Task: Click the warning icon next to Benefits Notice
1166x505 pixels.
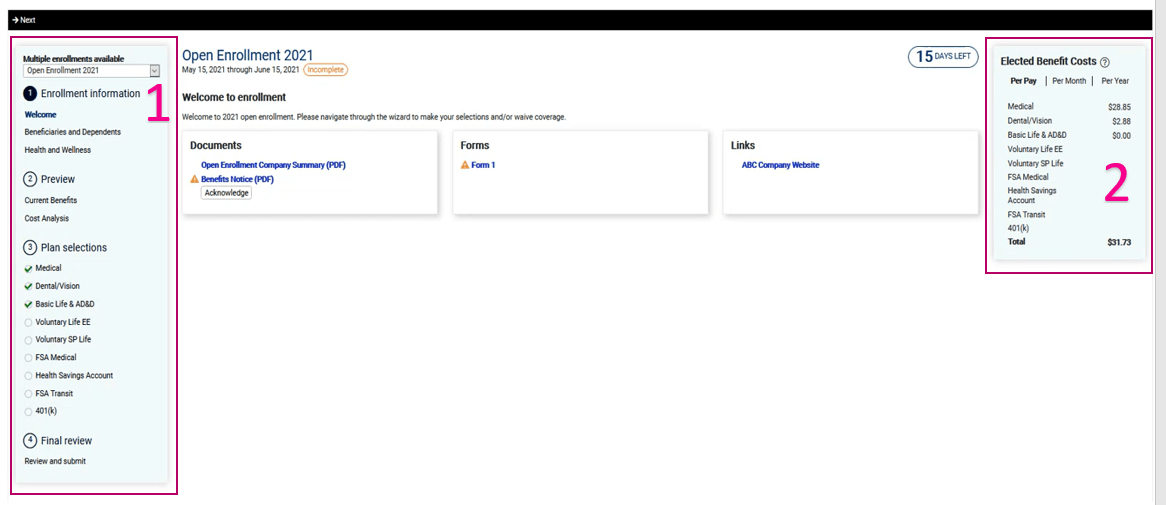Action: [195, 179]
